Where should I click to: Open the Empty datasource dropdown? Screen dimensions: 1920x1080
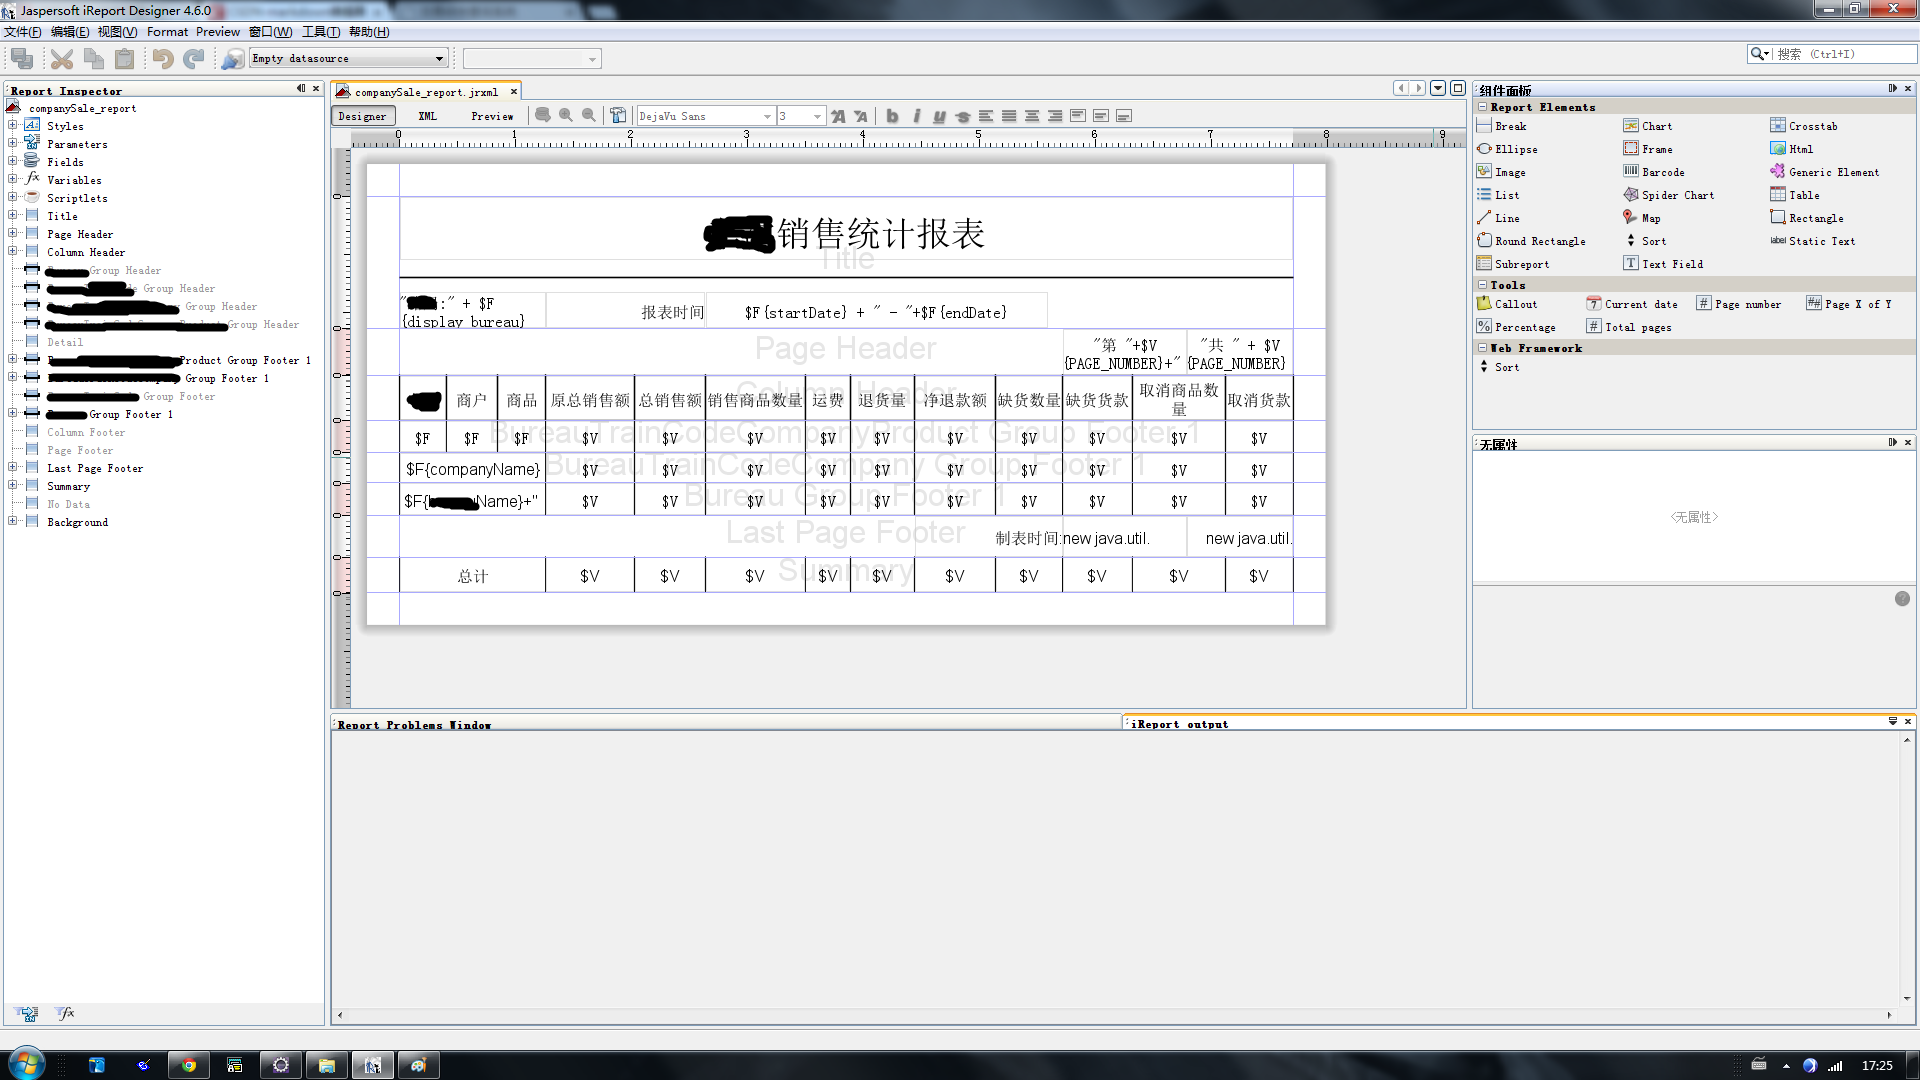tap(348, 59)
